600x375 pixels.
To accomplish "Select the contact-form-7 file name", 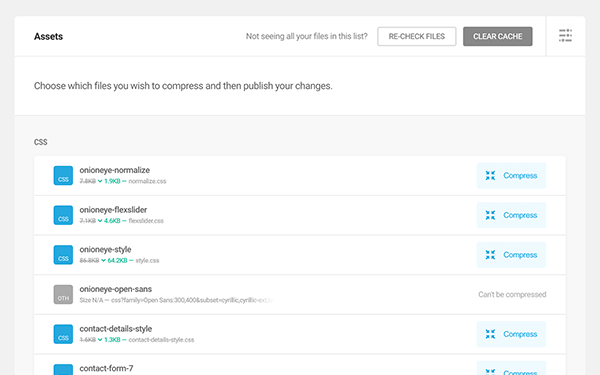I will (x=106, y=368).
